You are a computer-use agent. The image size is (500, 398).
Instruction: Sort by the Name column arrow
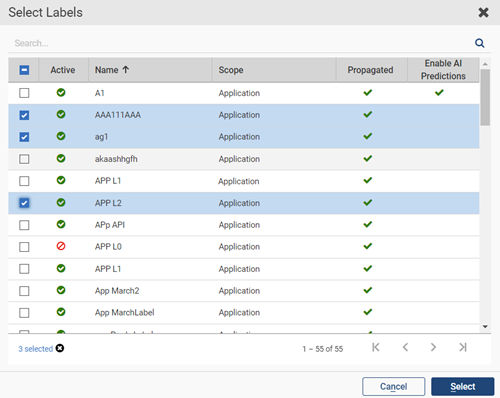click(x=125, y=70)
